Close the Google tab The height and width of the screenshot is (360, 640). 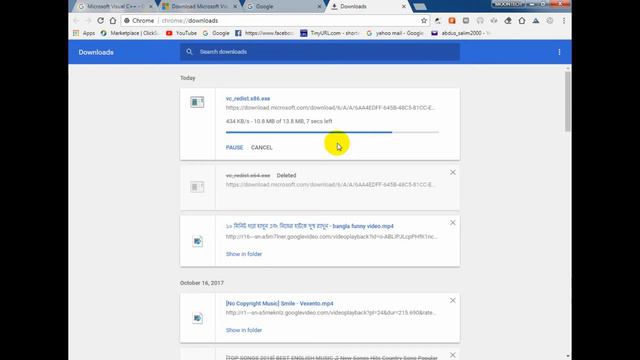tap(319, 7)
